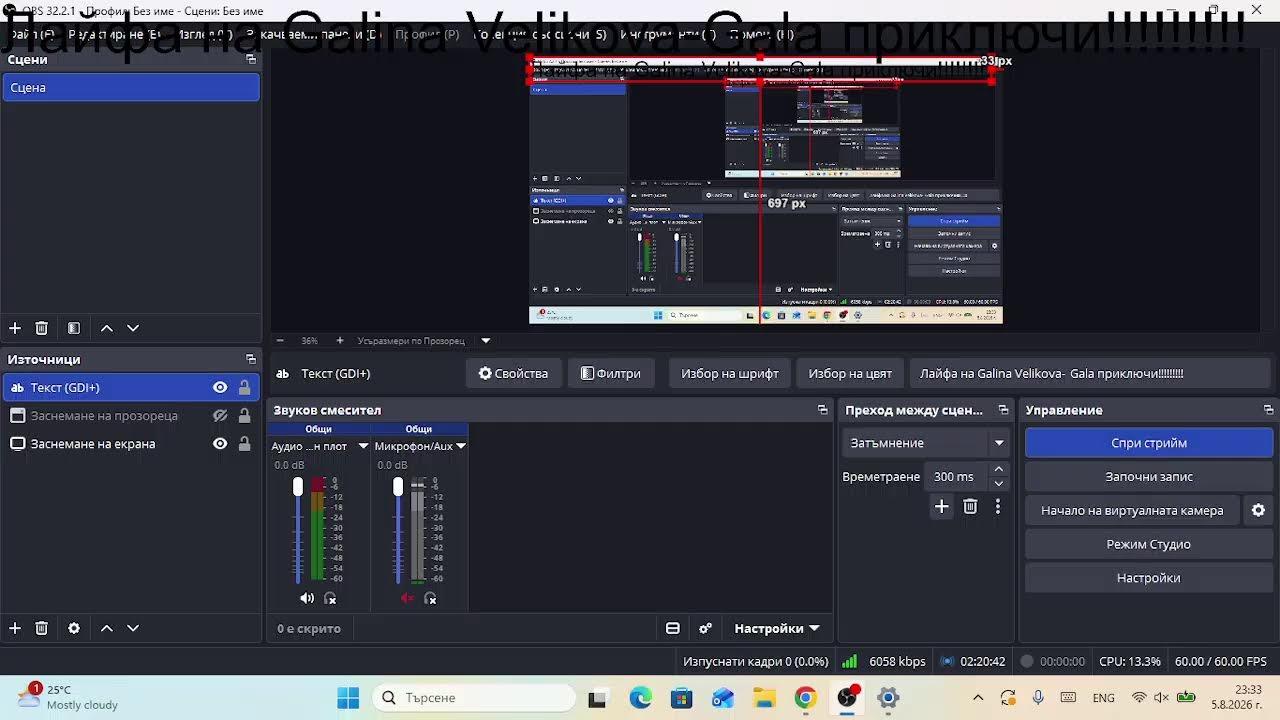Image resolution: width=1280 pixels, height=720 pixels.
Task: Click the text field containing Лайфа на Galina
Action: click(1092, 374)
